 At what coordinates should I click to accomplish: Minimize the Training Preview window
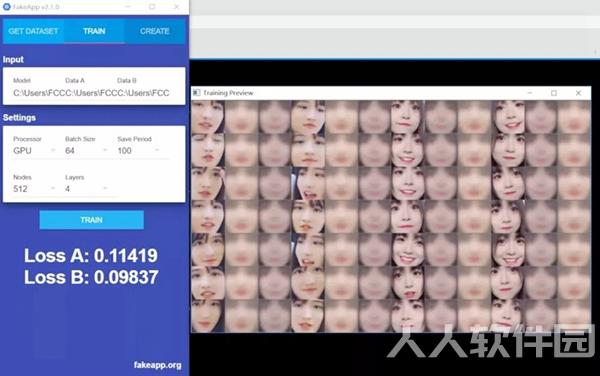point(530,93)
